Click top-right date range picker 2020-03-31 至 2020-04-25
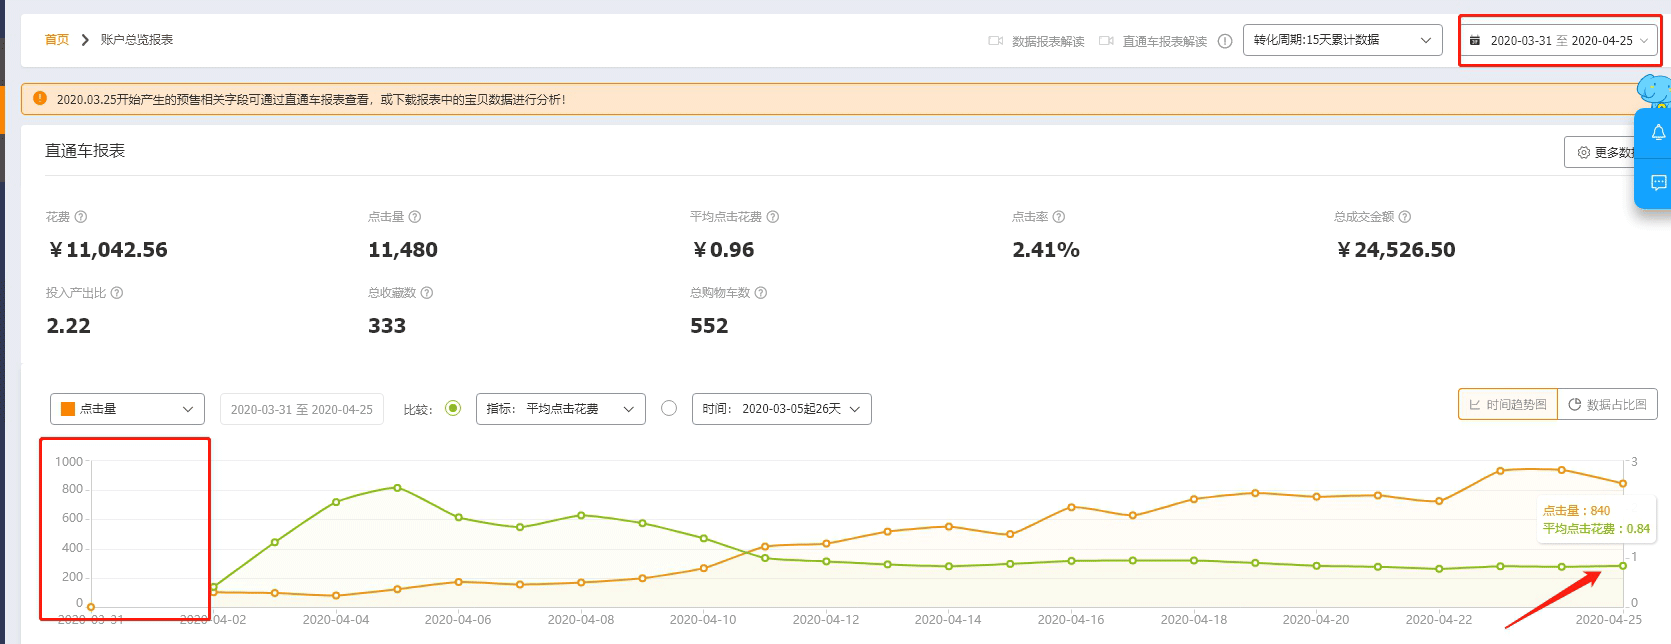 1558,41
